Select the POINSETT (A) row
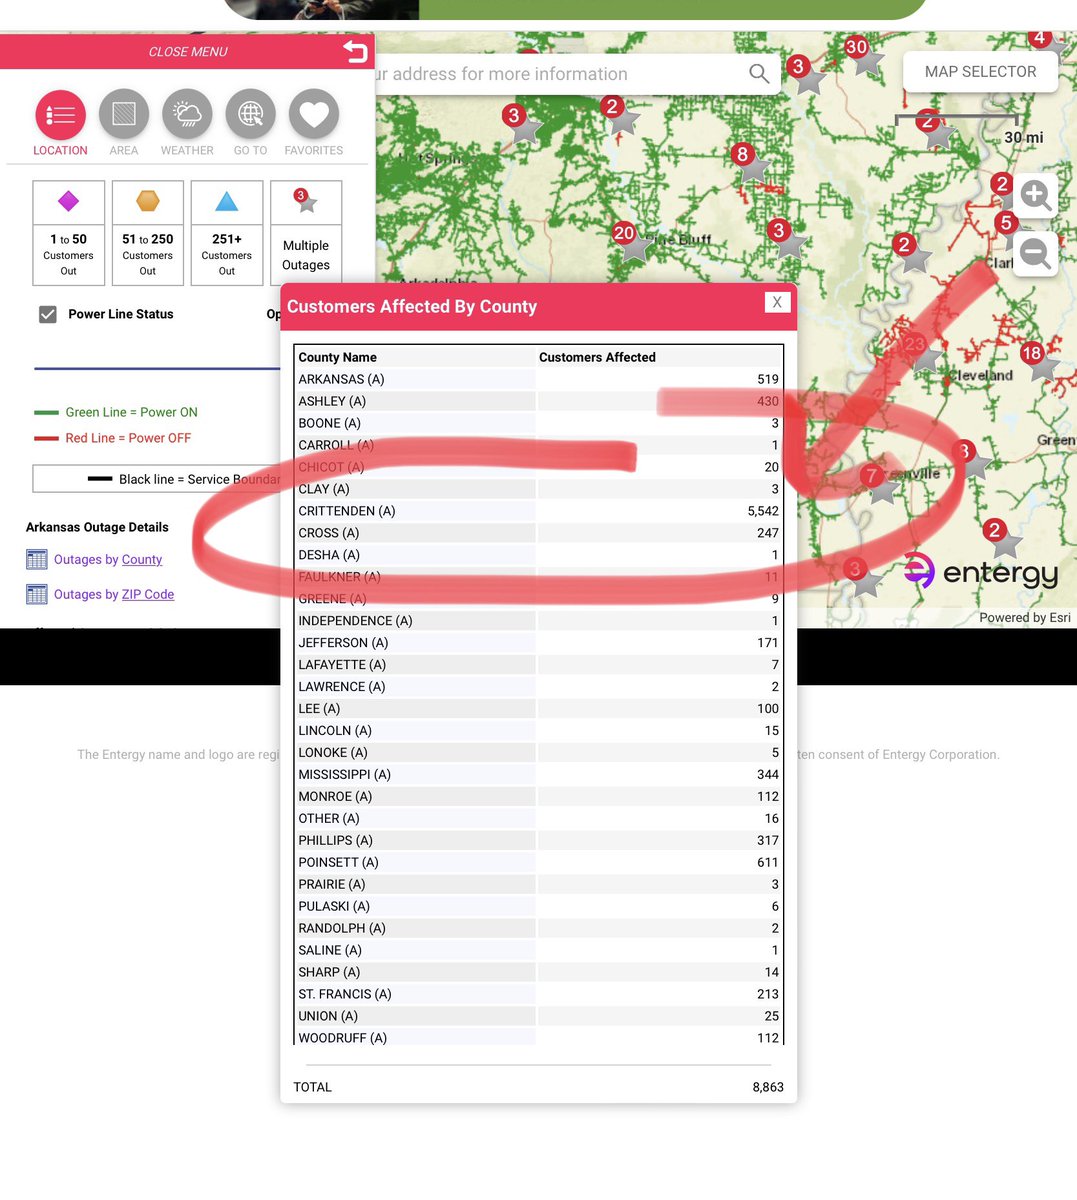Image resolution: width=1077 pixels, height=1200 pixels. (539, 862)
